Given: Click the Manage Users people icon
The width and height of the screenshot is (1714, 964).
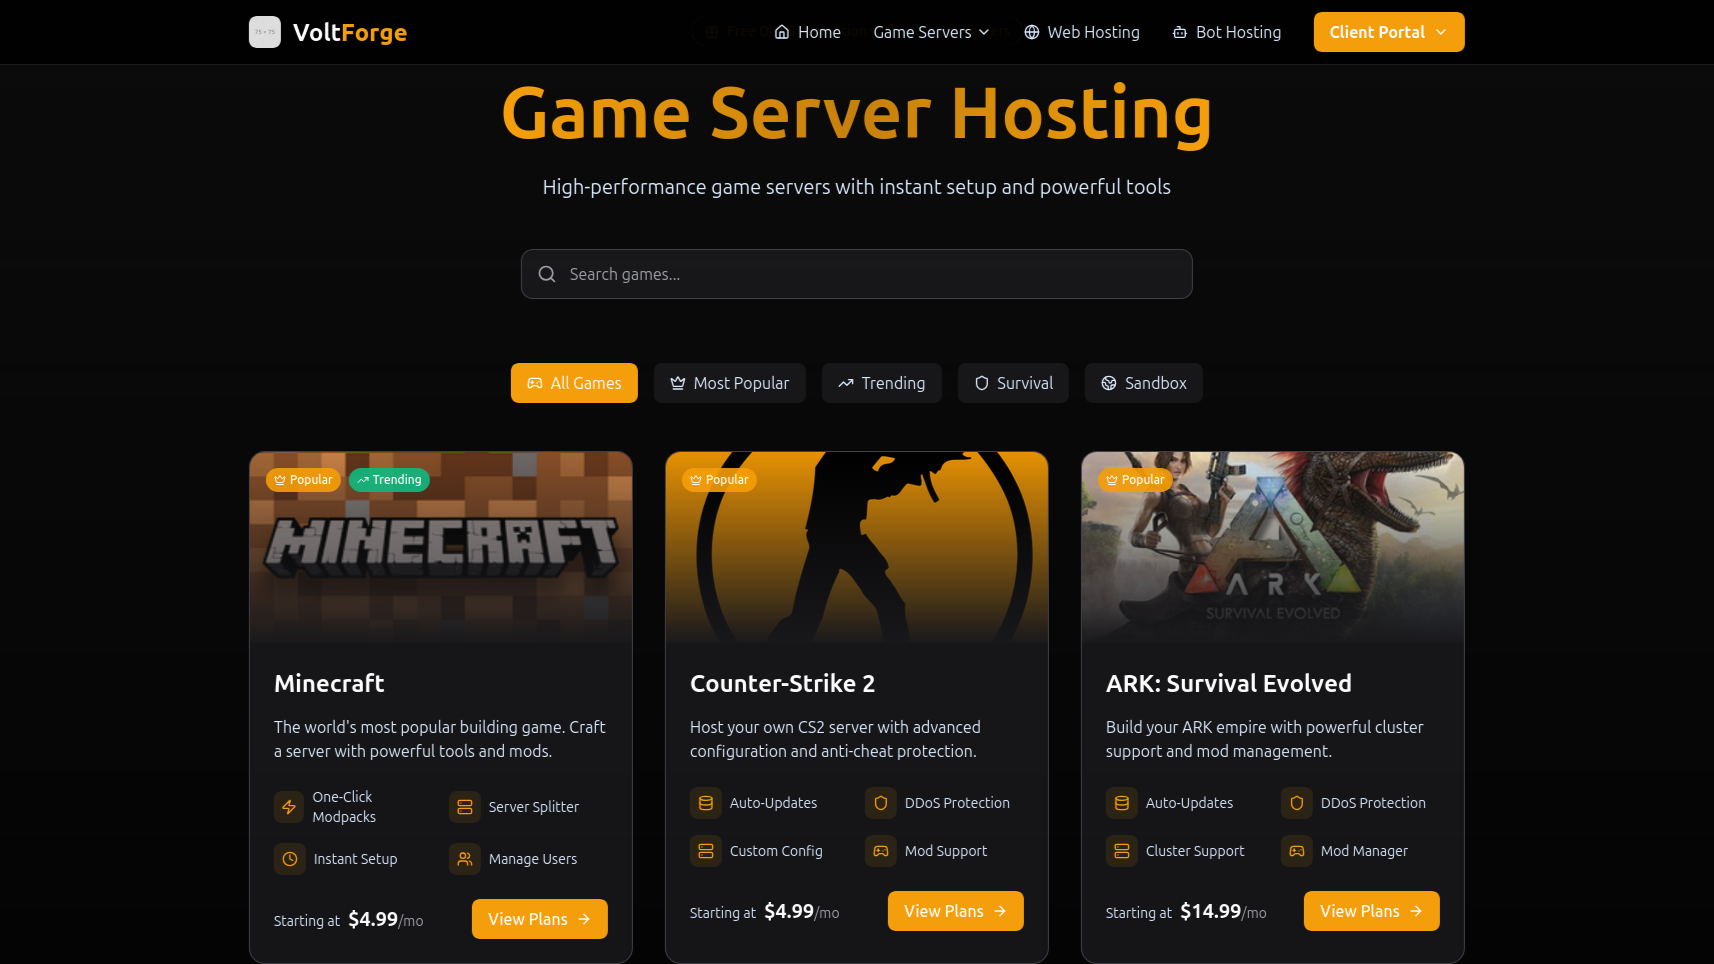Looking at the screenshot, I should pyautogui.click(x=465, y=859).
